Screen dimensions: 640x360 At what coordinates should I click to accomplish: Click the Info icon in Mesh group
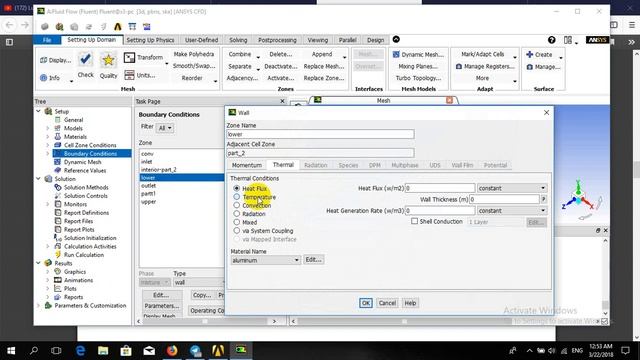(x=44, y=78)
